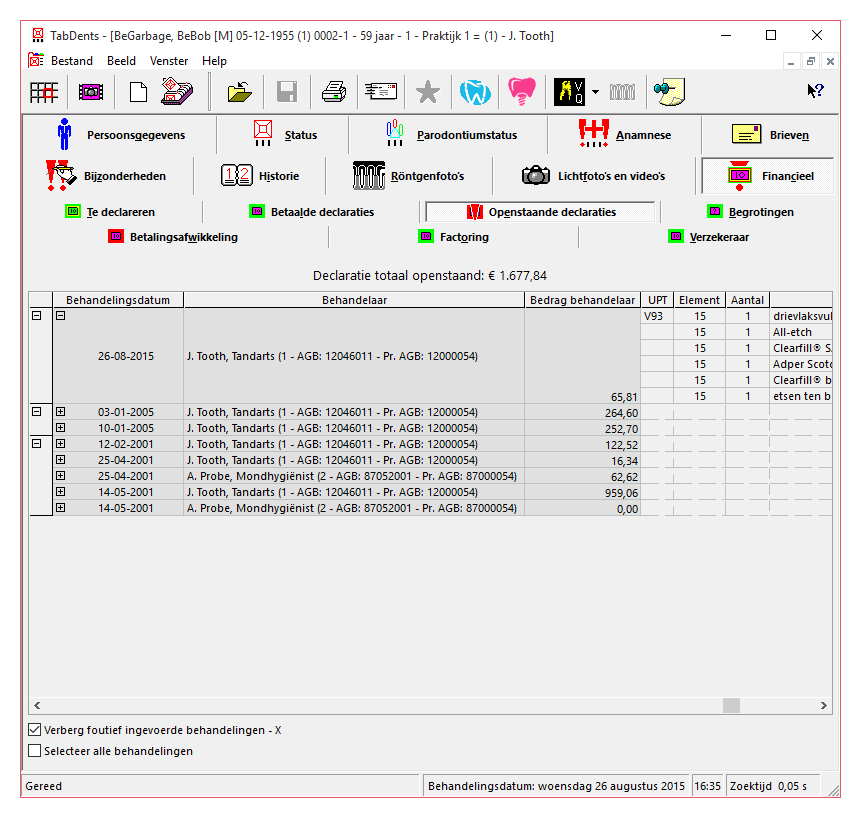Create a new blank document icon
The width and height of the screenshot is (861, 818).
pos(138,92)
